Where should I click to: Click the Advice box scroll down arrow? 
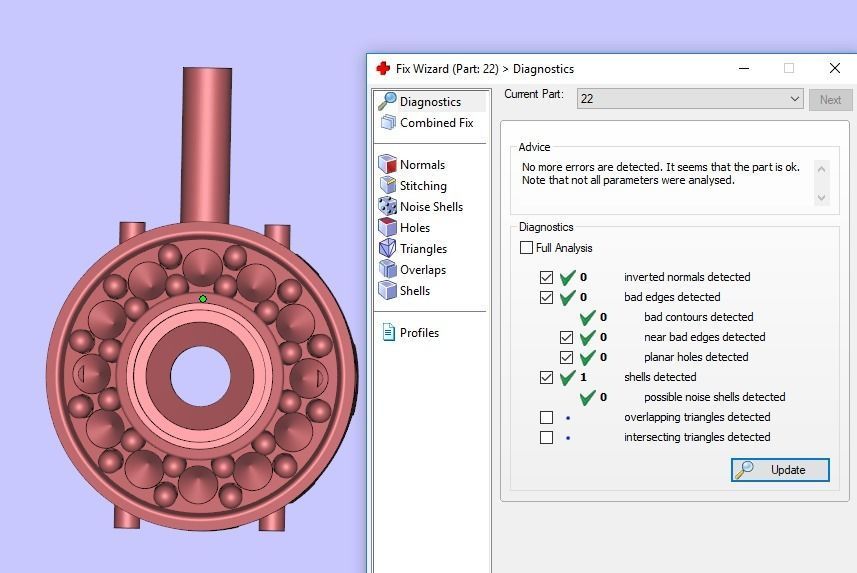point(821,197)
